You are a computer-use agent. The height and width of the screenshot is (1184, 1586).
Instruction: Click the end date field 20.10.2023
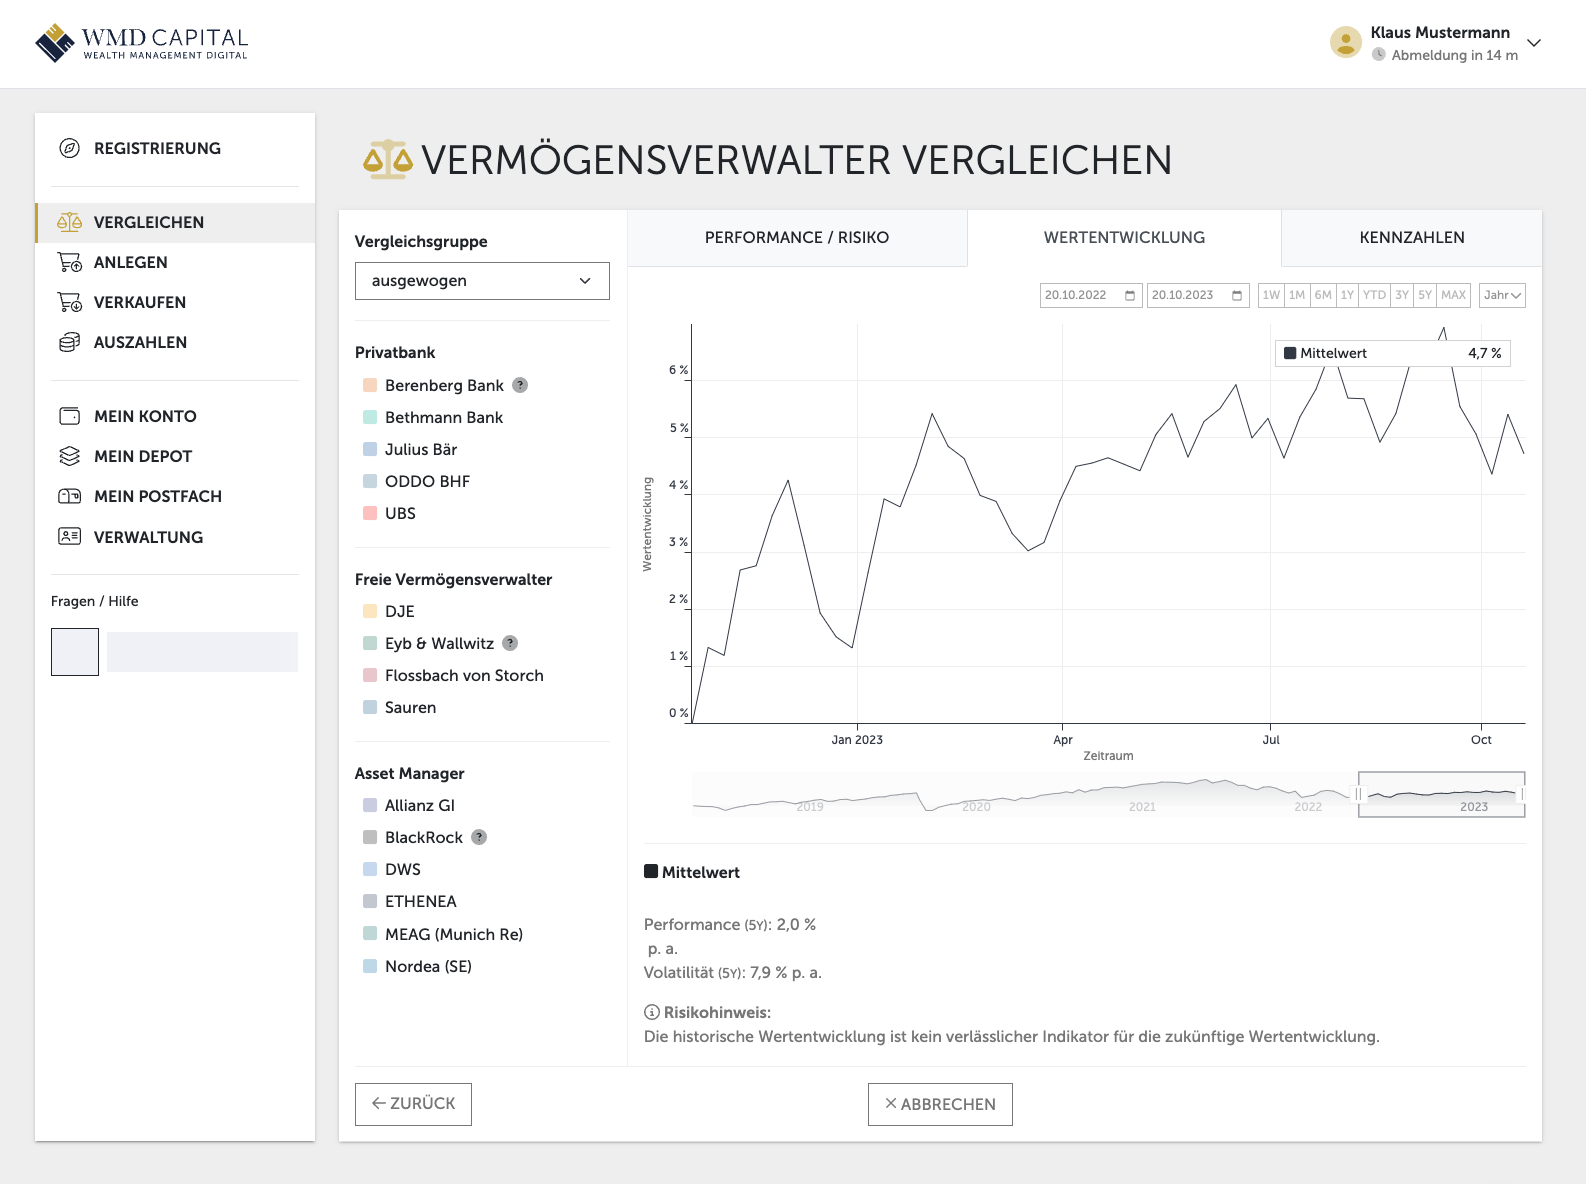(x=1198, y=295)
